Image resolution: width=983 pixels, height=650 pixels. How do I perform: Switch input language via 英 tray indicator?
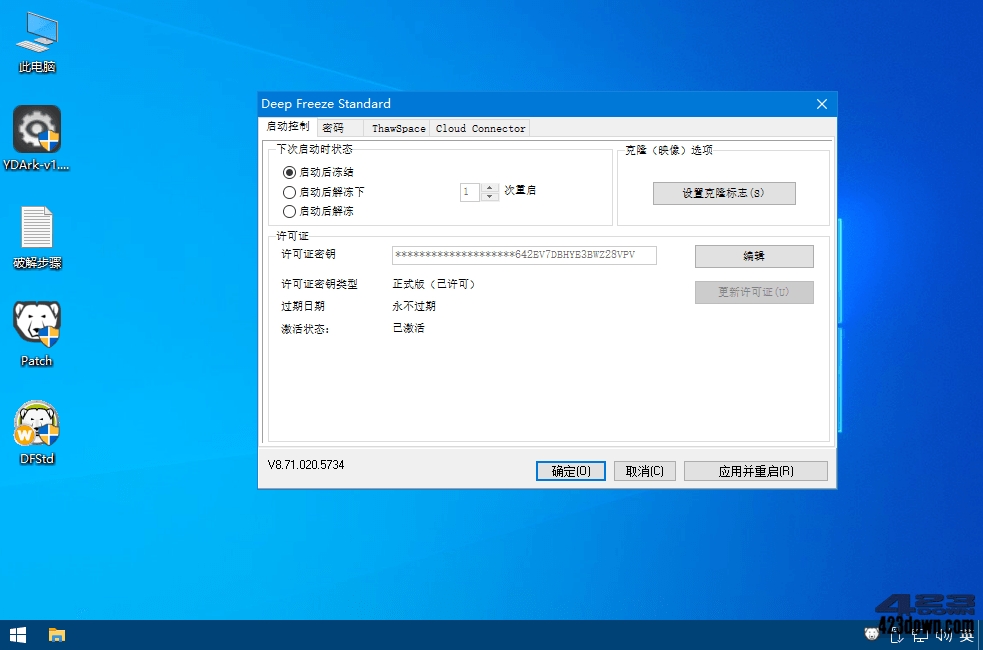tap(965, 635)
